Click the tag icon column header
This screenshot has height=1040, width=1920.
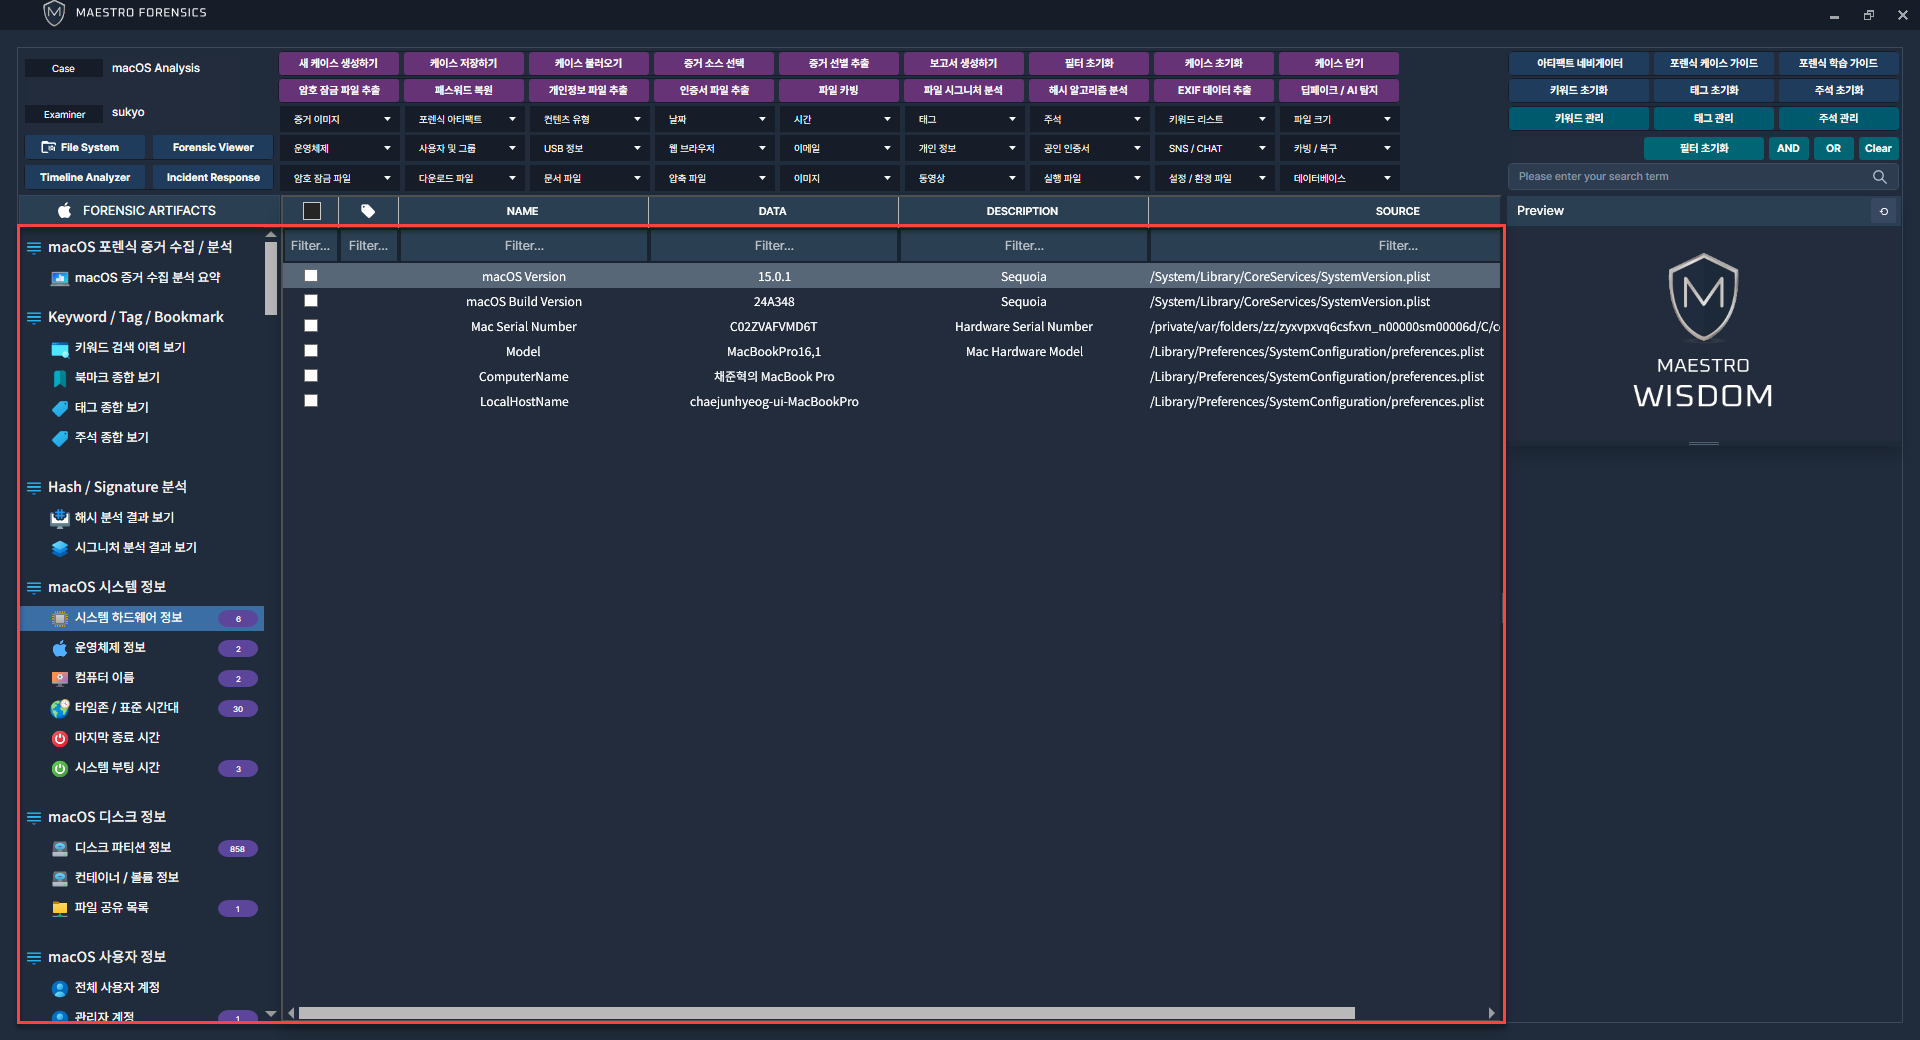click(x=368, y=211)
